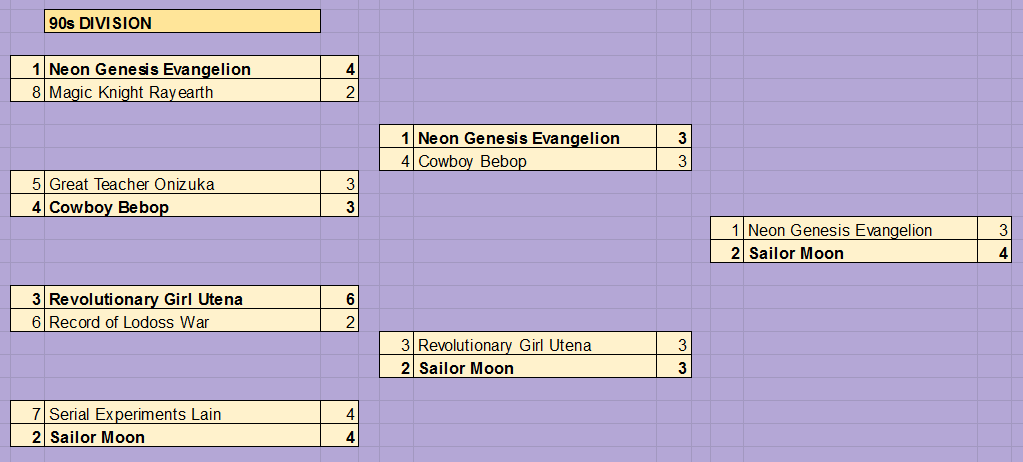Select Neon Genesis Evangelion in the final

coord(861,228)
